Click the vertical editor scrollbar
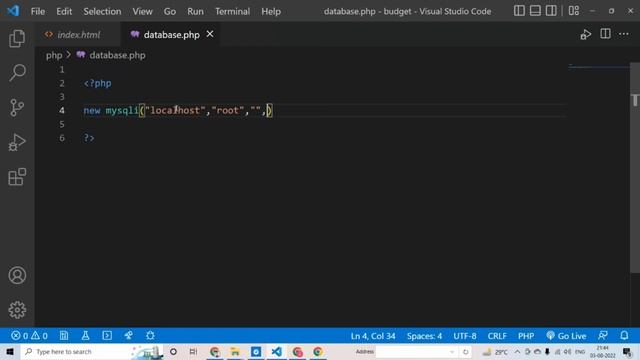This screenshot has width=640, height=360. coord(635,167)
